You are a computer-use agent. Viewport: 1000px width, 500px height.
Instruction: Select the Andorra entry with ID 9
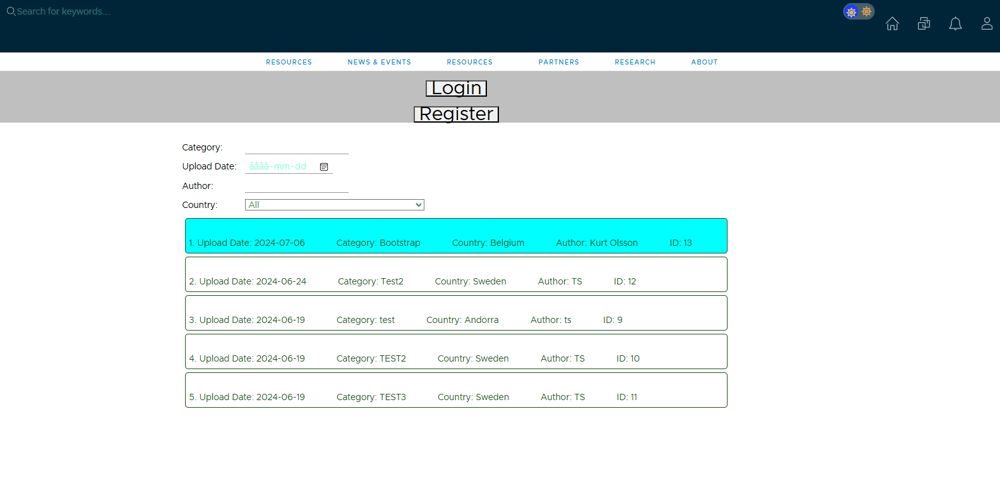(456, 313)
